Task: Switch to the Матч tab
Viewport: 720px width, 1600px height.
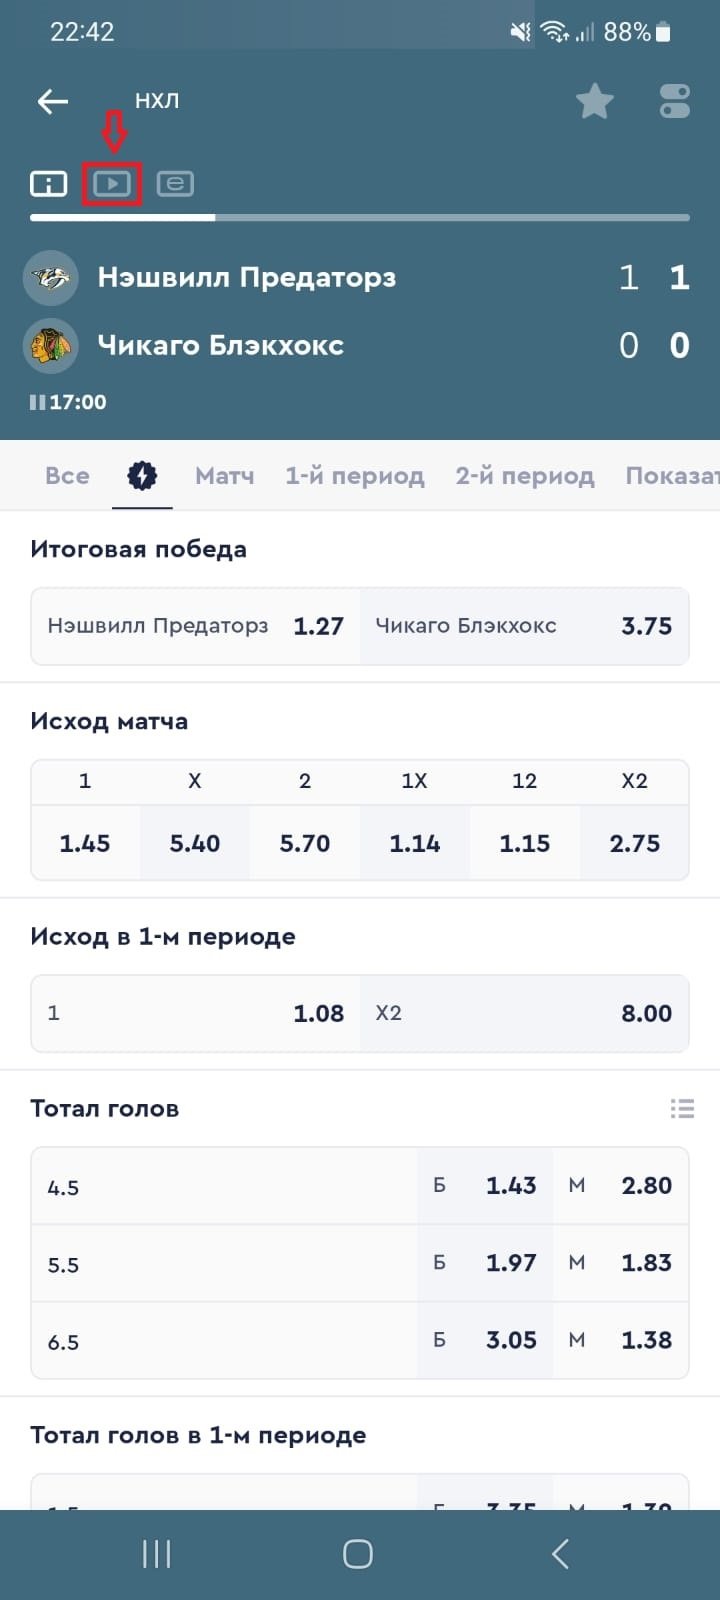Action: pyautogui.click(x=224, y=476)
